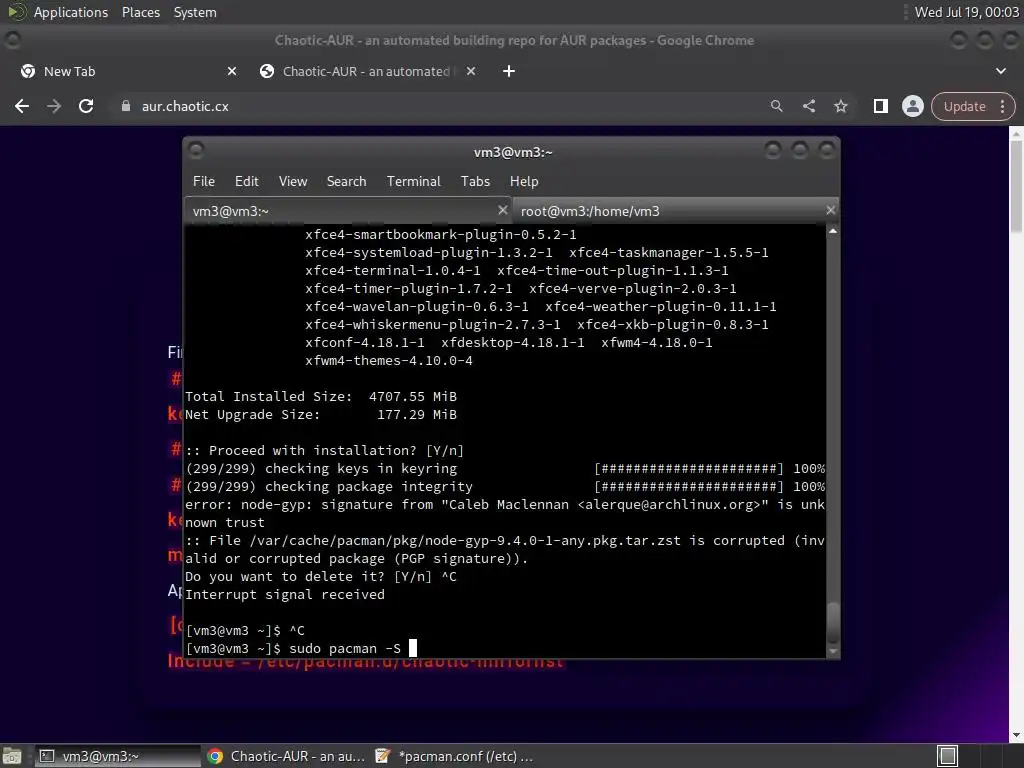Click 'xfce4-smartbookmark-plugin-0.5.2-1' package text

441,234
